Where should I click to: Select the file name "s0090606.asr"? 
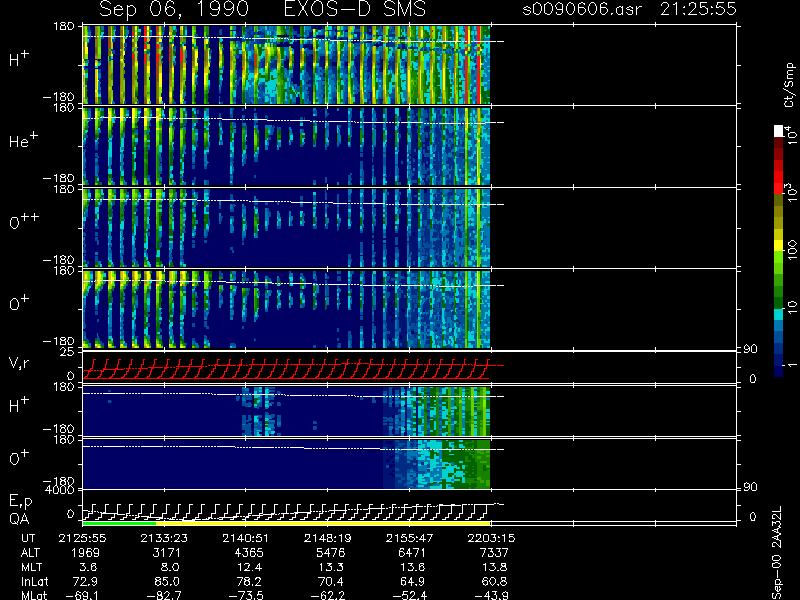pyautogui.click(x=582, y=9)
